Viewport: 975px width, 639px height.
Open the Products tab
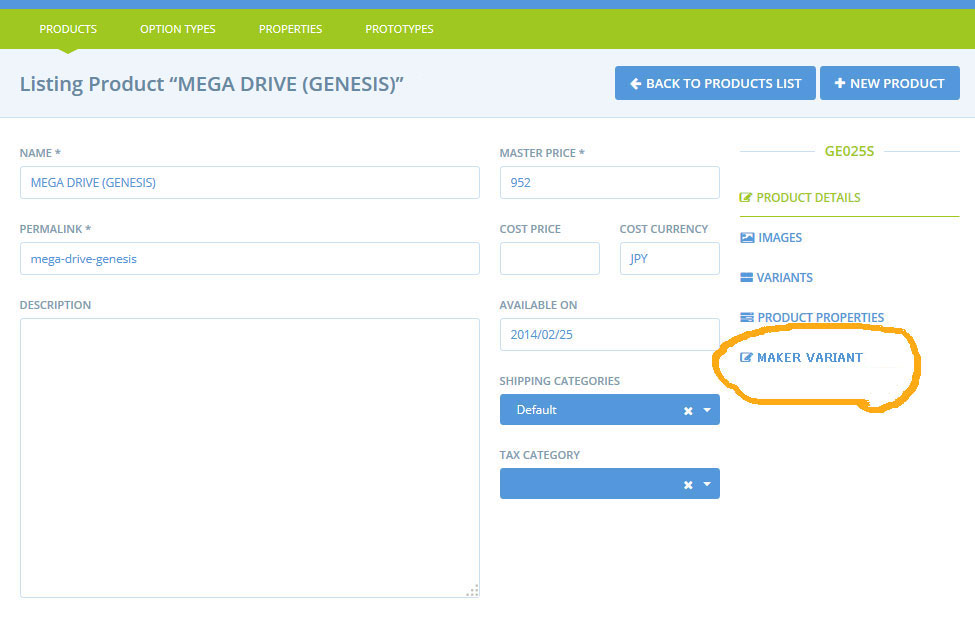[68, 29]
